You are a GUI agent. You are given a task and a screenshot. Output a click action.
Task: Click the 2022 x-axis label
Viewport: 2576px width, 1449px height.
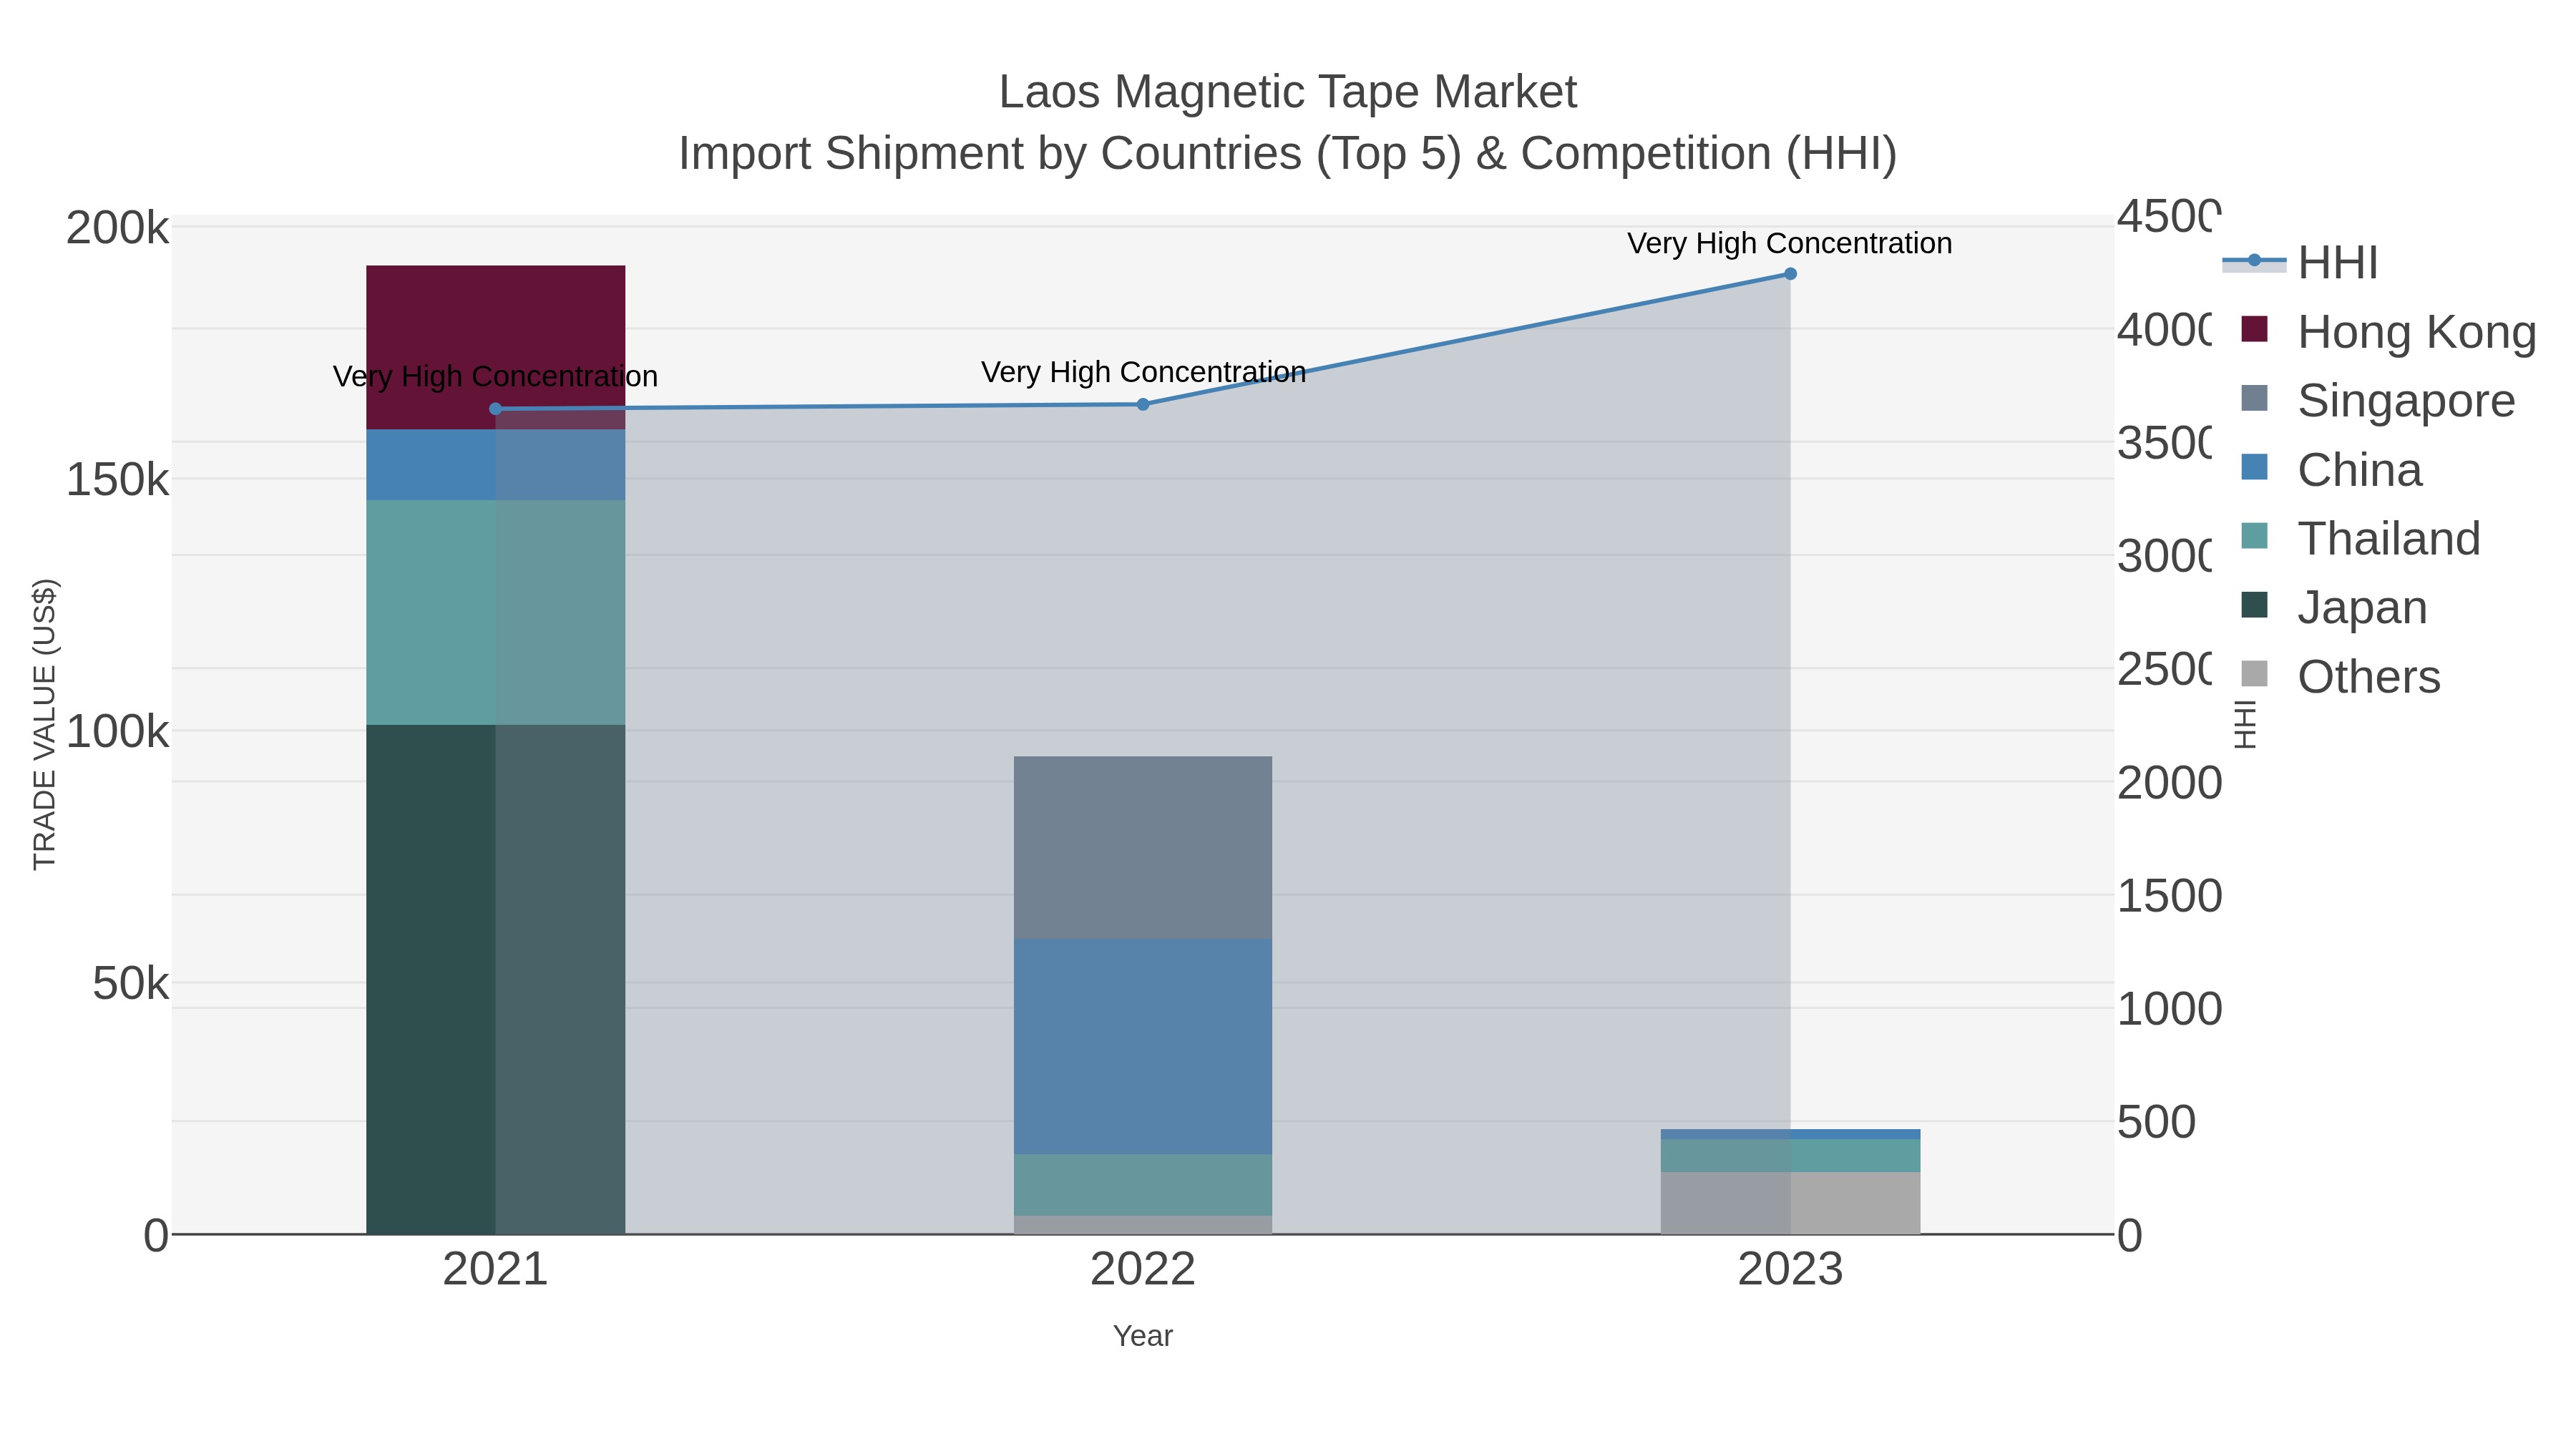pos(1143,1270)
